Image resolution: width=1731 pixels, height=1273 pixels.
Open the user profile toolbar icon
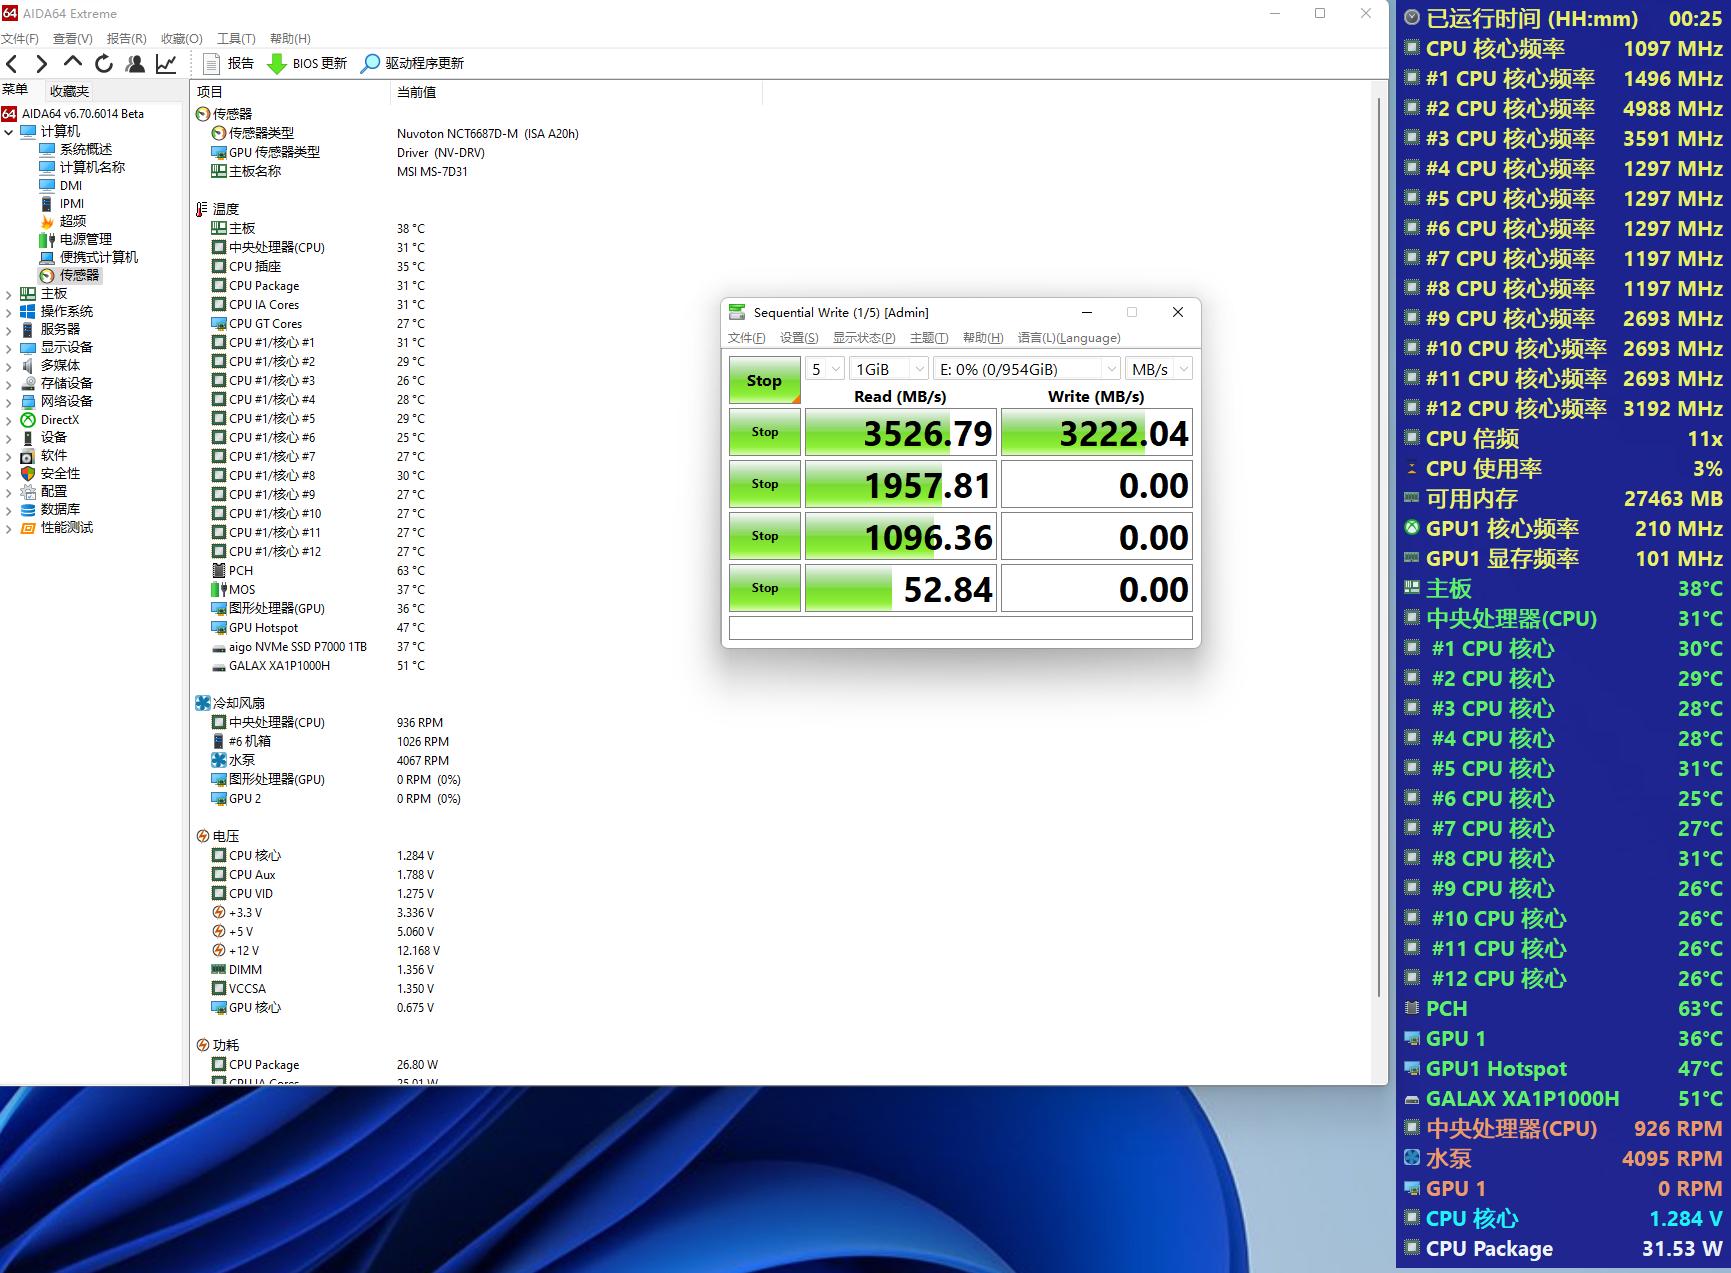click(x=135, y=64)
